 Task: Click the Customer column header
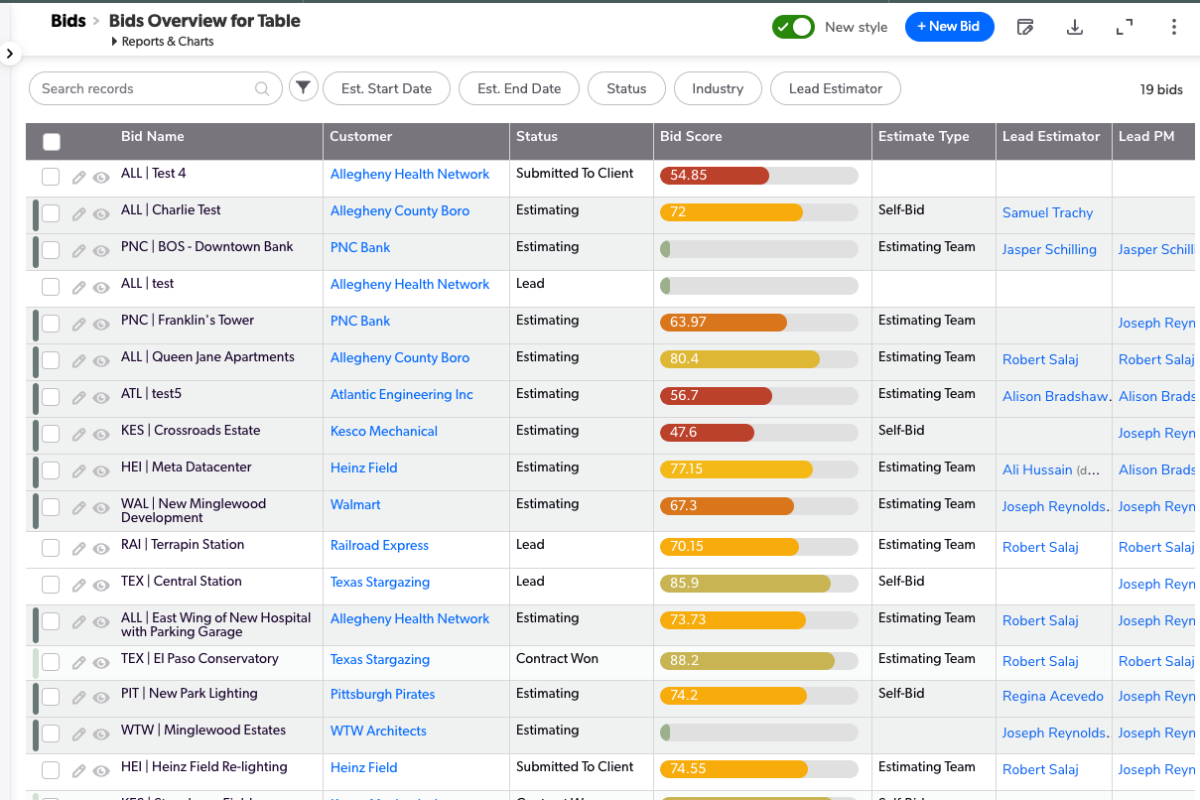click(361, 136)
